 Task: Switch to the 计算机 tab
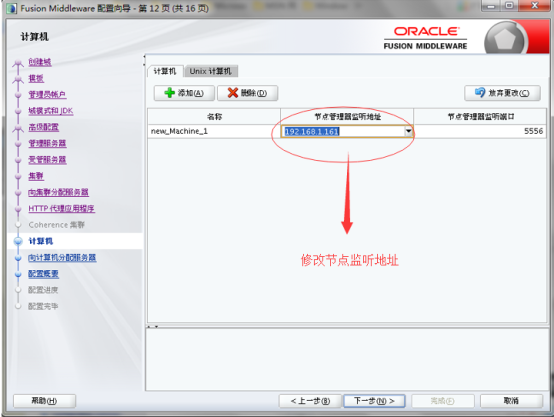[x=165, y=71]
